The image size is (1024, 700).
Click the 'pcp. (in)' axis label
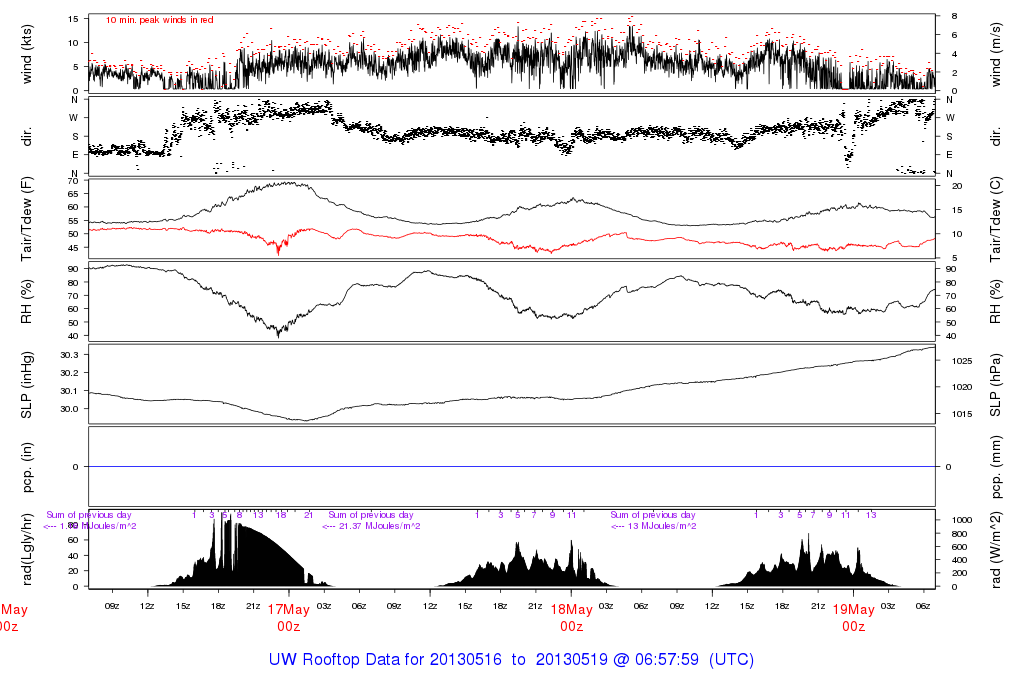[27, 467]
